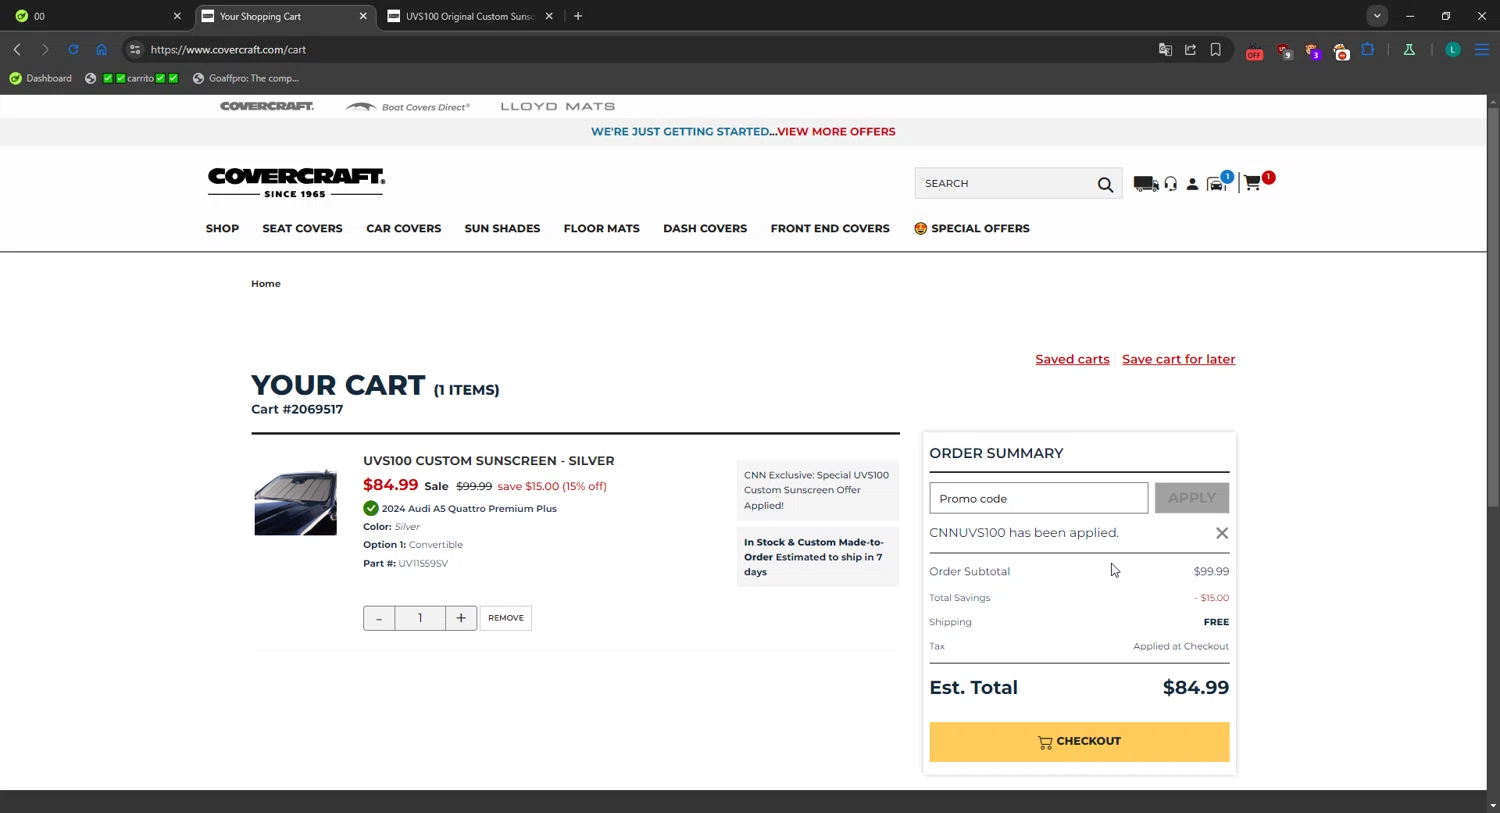Open the Seat Covers menu
Screen dimensions: 1500x813
coord(302,228)
